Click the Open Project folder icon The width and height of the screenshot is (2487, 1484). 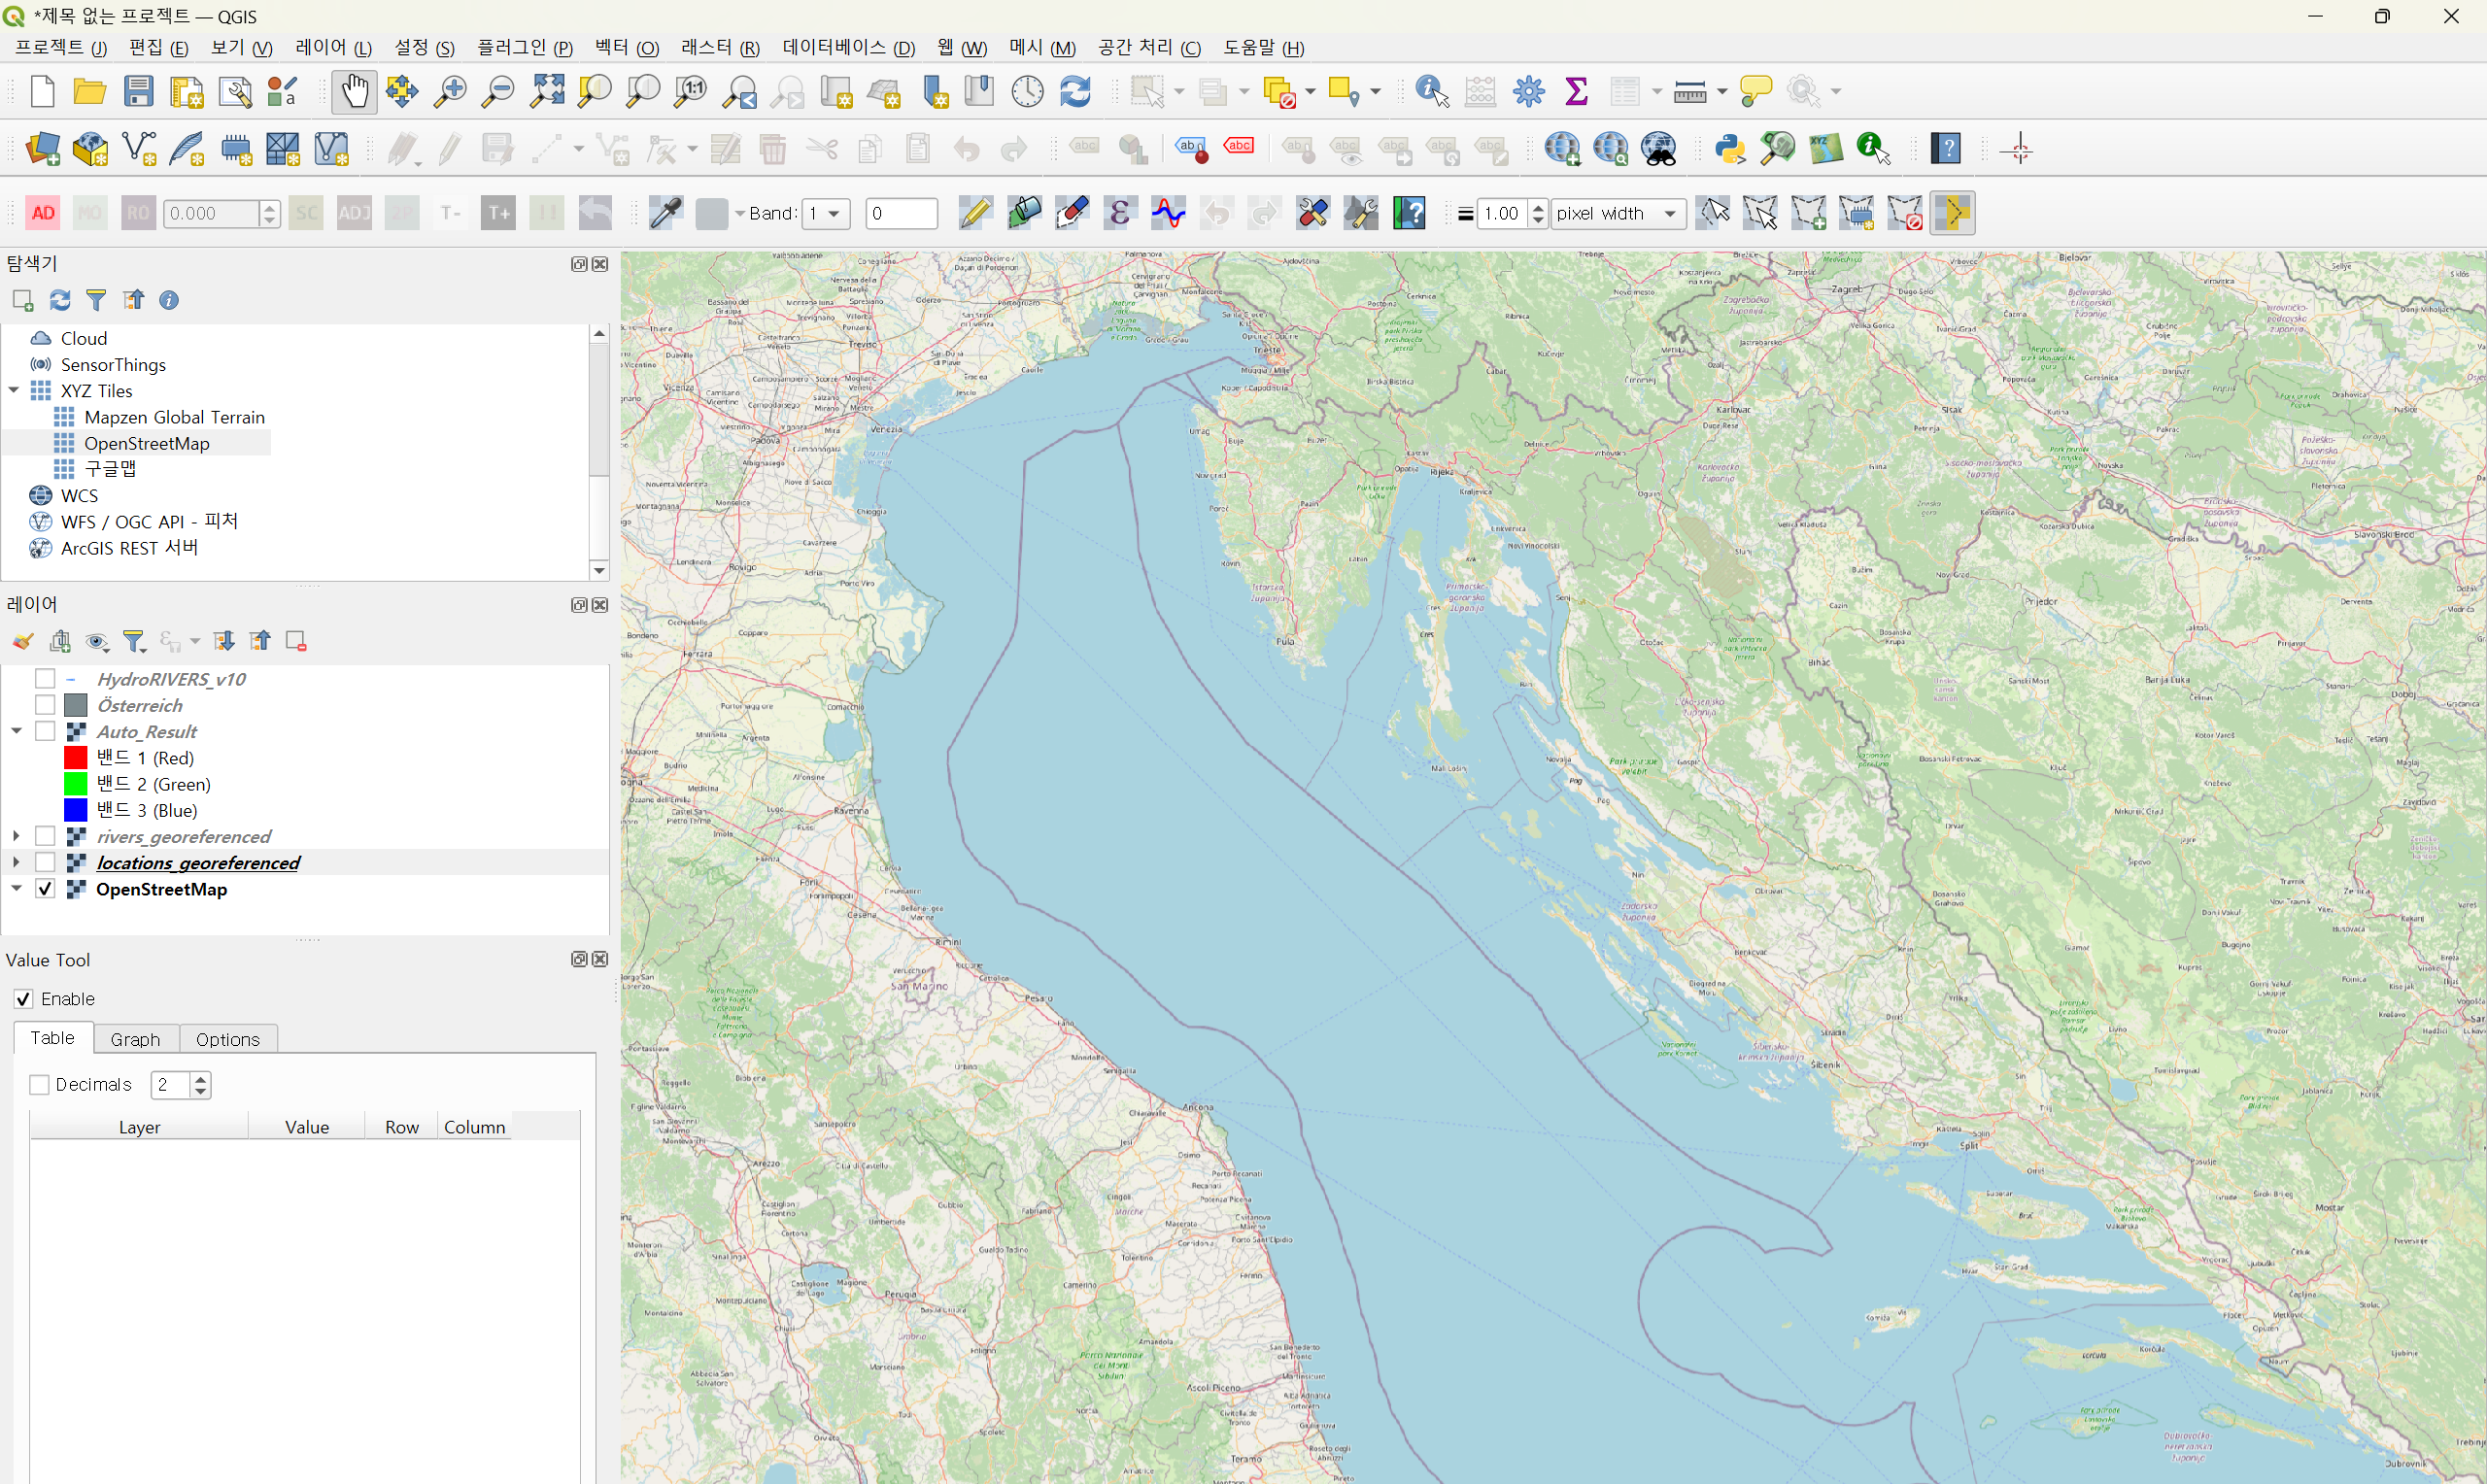coord(90,92)
